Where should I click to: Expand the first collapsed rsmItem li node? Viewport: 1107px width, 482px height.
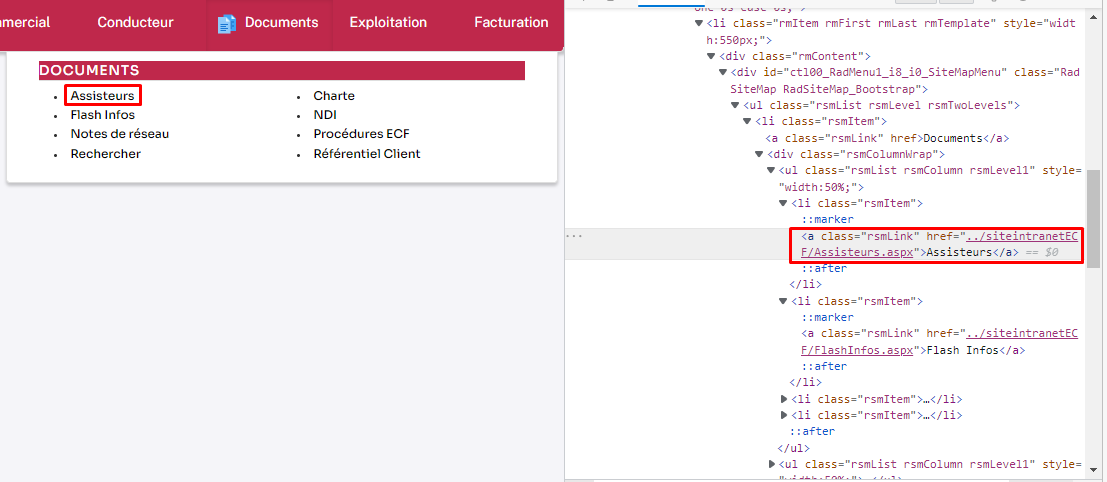(783, 399)
